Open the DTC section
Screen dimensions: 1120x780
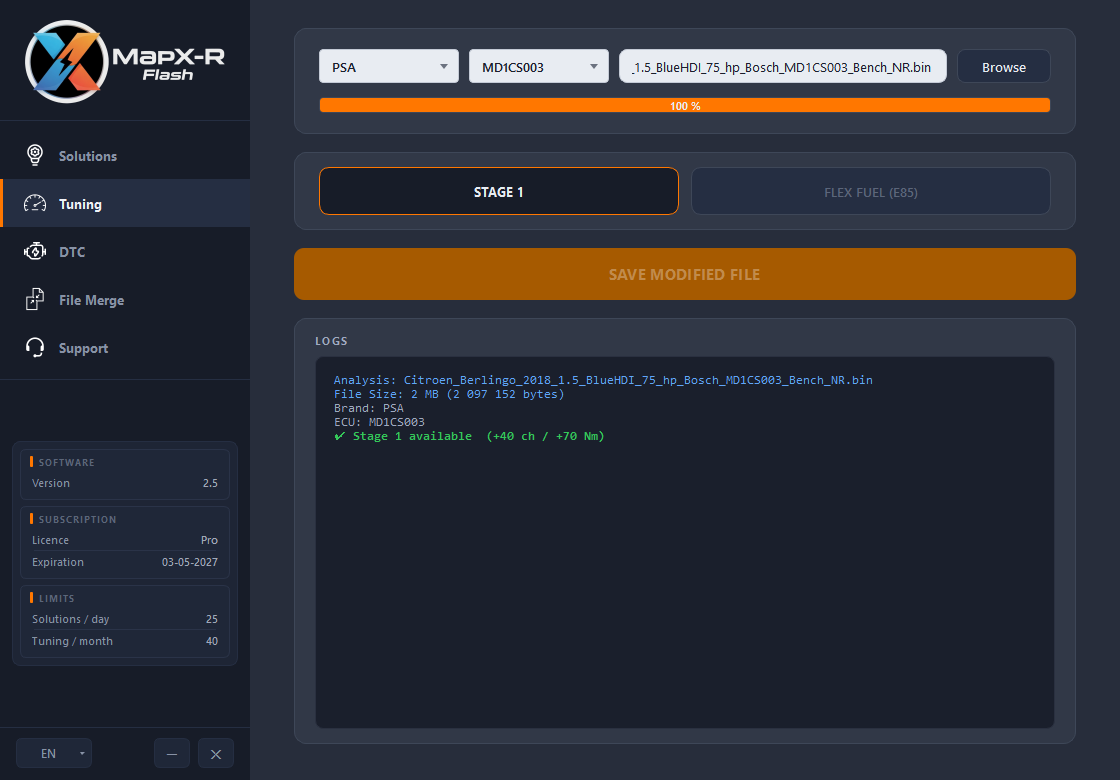point(125,251)
